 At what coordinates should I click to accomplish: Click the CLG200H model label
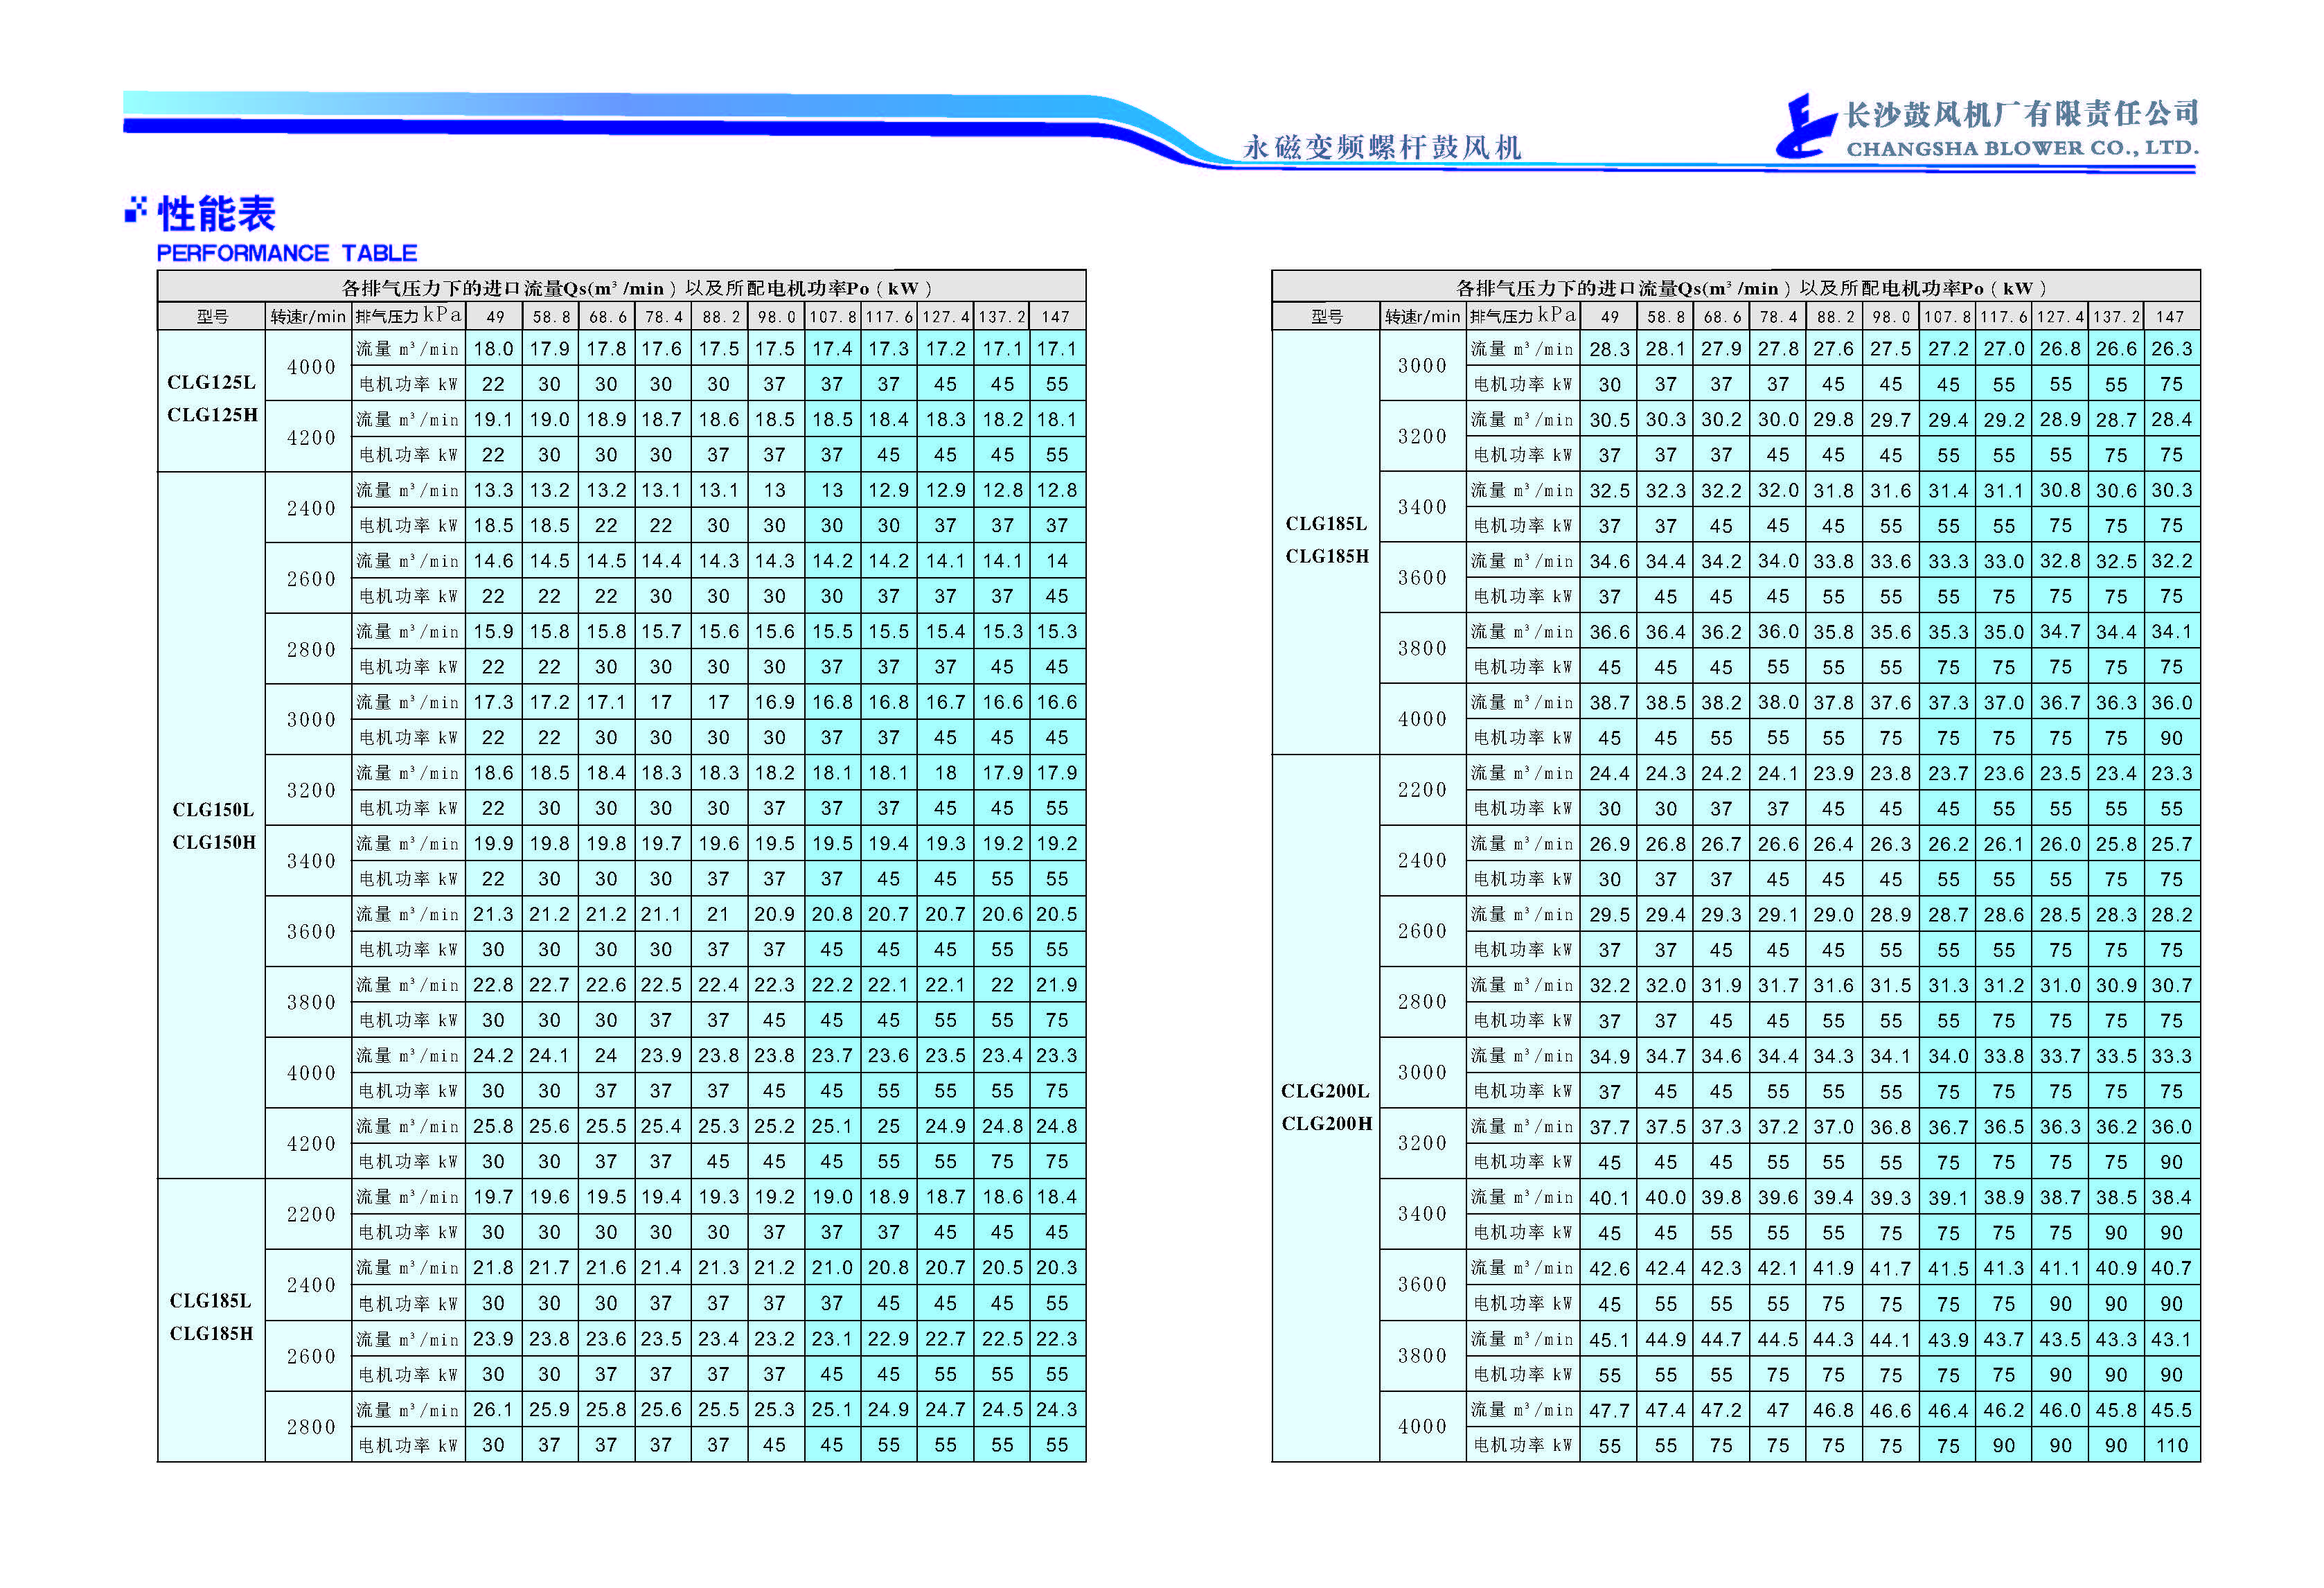click(1326, 1123)
